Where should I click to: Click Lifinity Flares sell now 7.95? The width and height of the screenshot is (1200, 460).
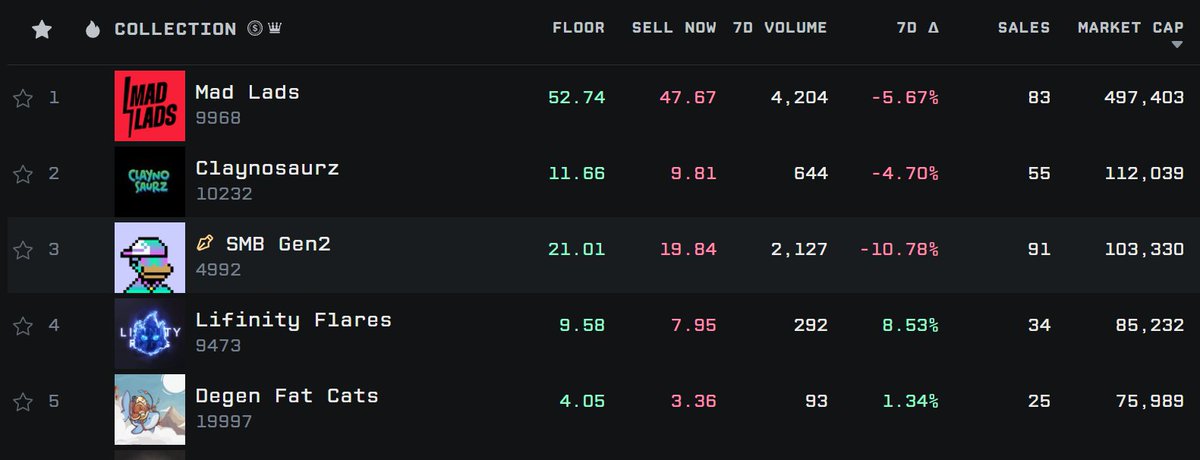click(x=693, y=325)
